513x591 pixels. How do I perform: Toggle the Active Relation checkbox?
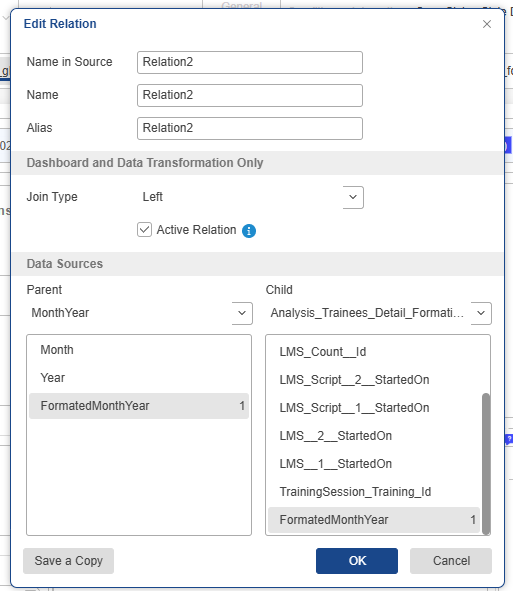[144, 230]
